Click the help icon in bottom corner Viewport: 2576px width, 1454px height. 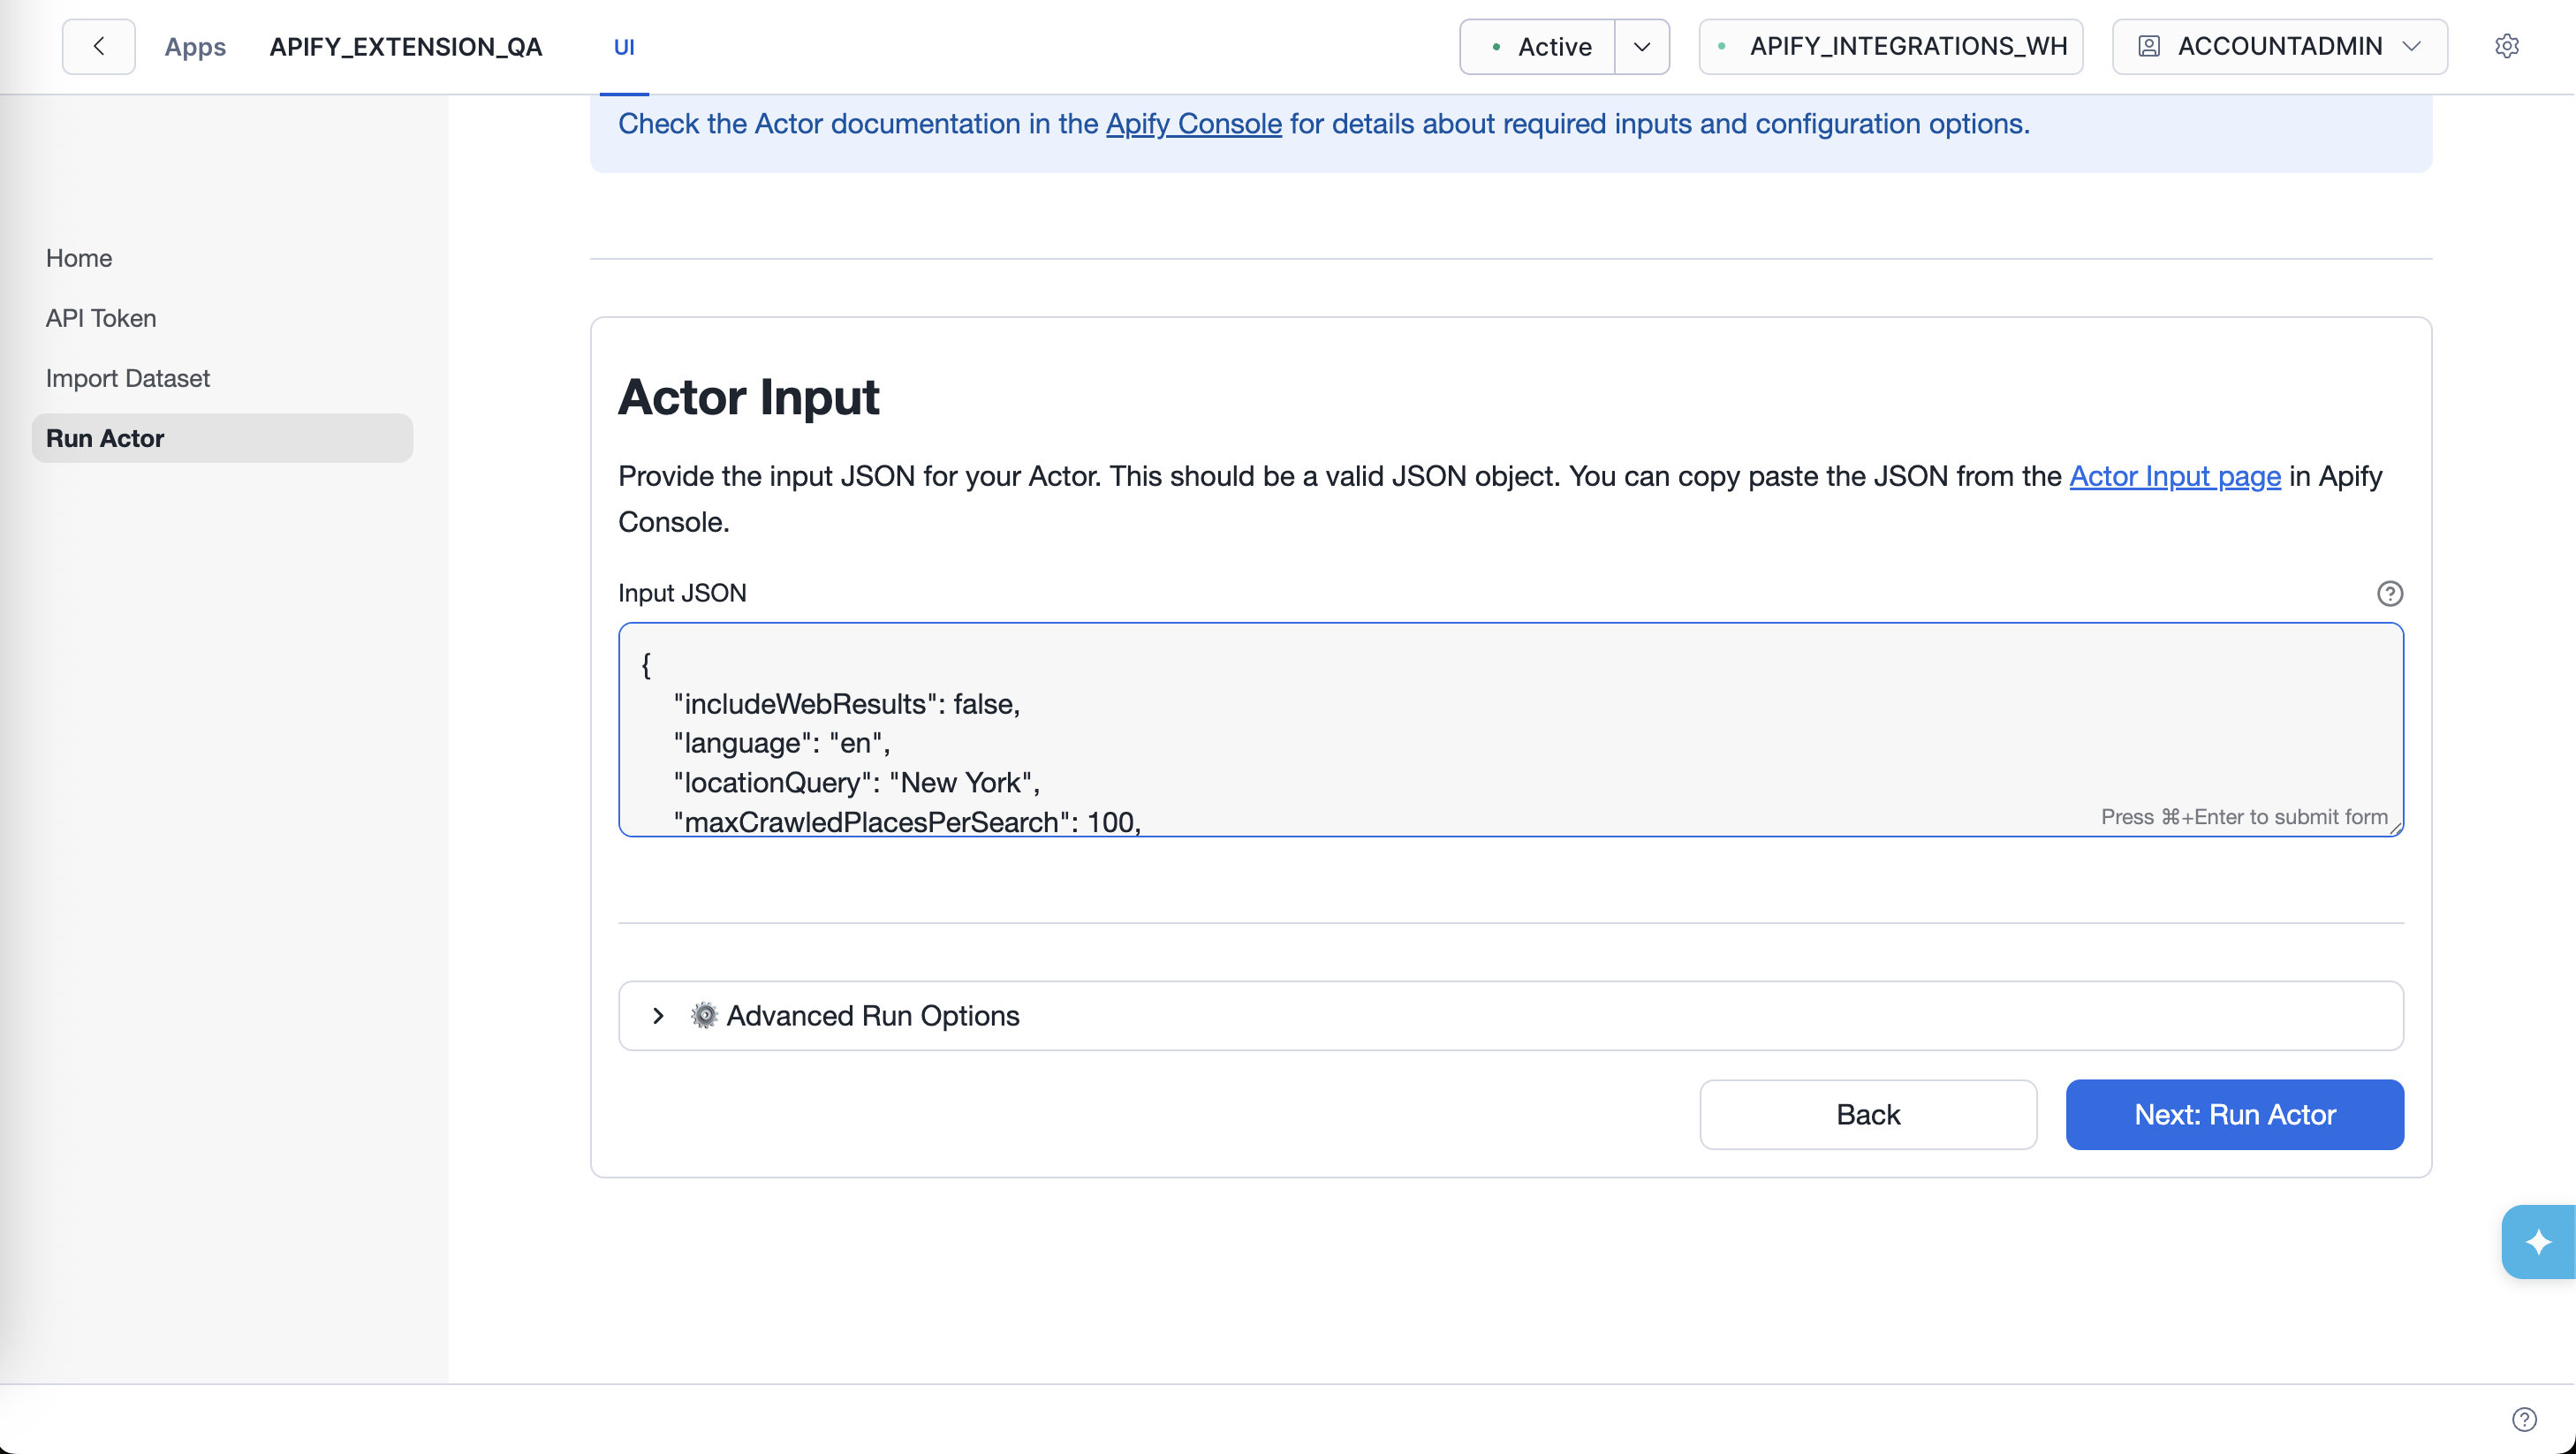pos(2524,1419)
